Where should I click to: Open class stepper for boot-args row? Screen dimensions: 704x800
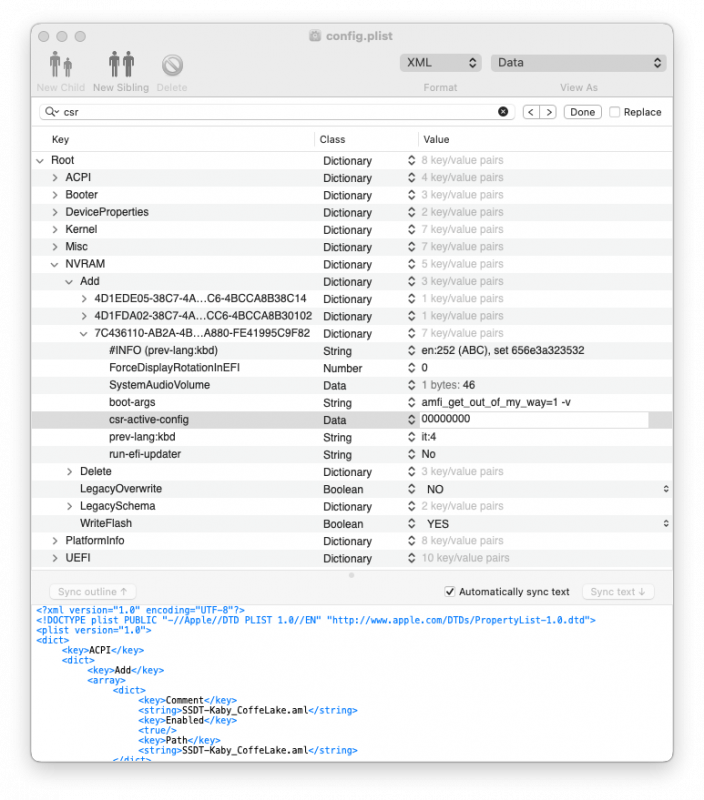pyautogui.click(x=412, y=403)
